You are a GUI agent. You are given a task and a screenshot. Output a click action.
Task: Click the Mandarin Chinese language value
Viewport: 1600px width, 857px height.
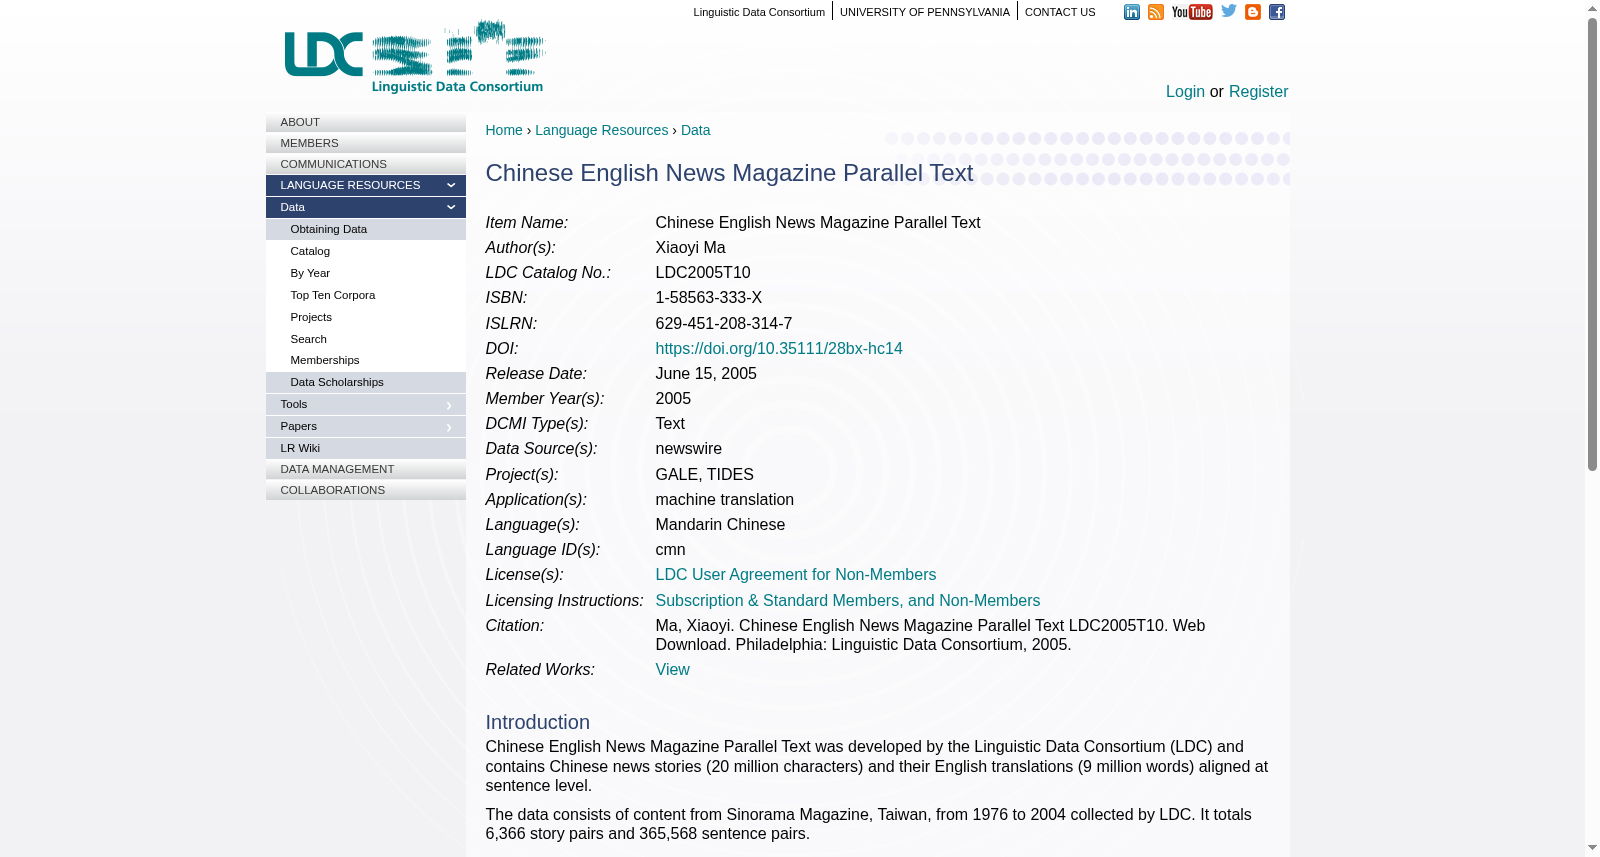(x=720, y=524)
